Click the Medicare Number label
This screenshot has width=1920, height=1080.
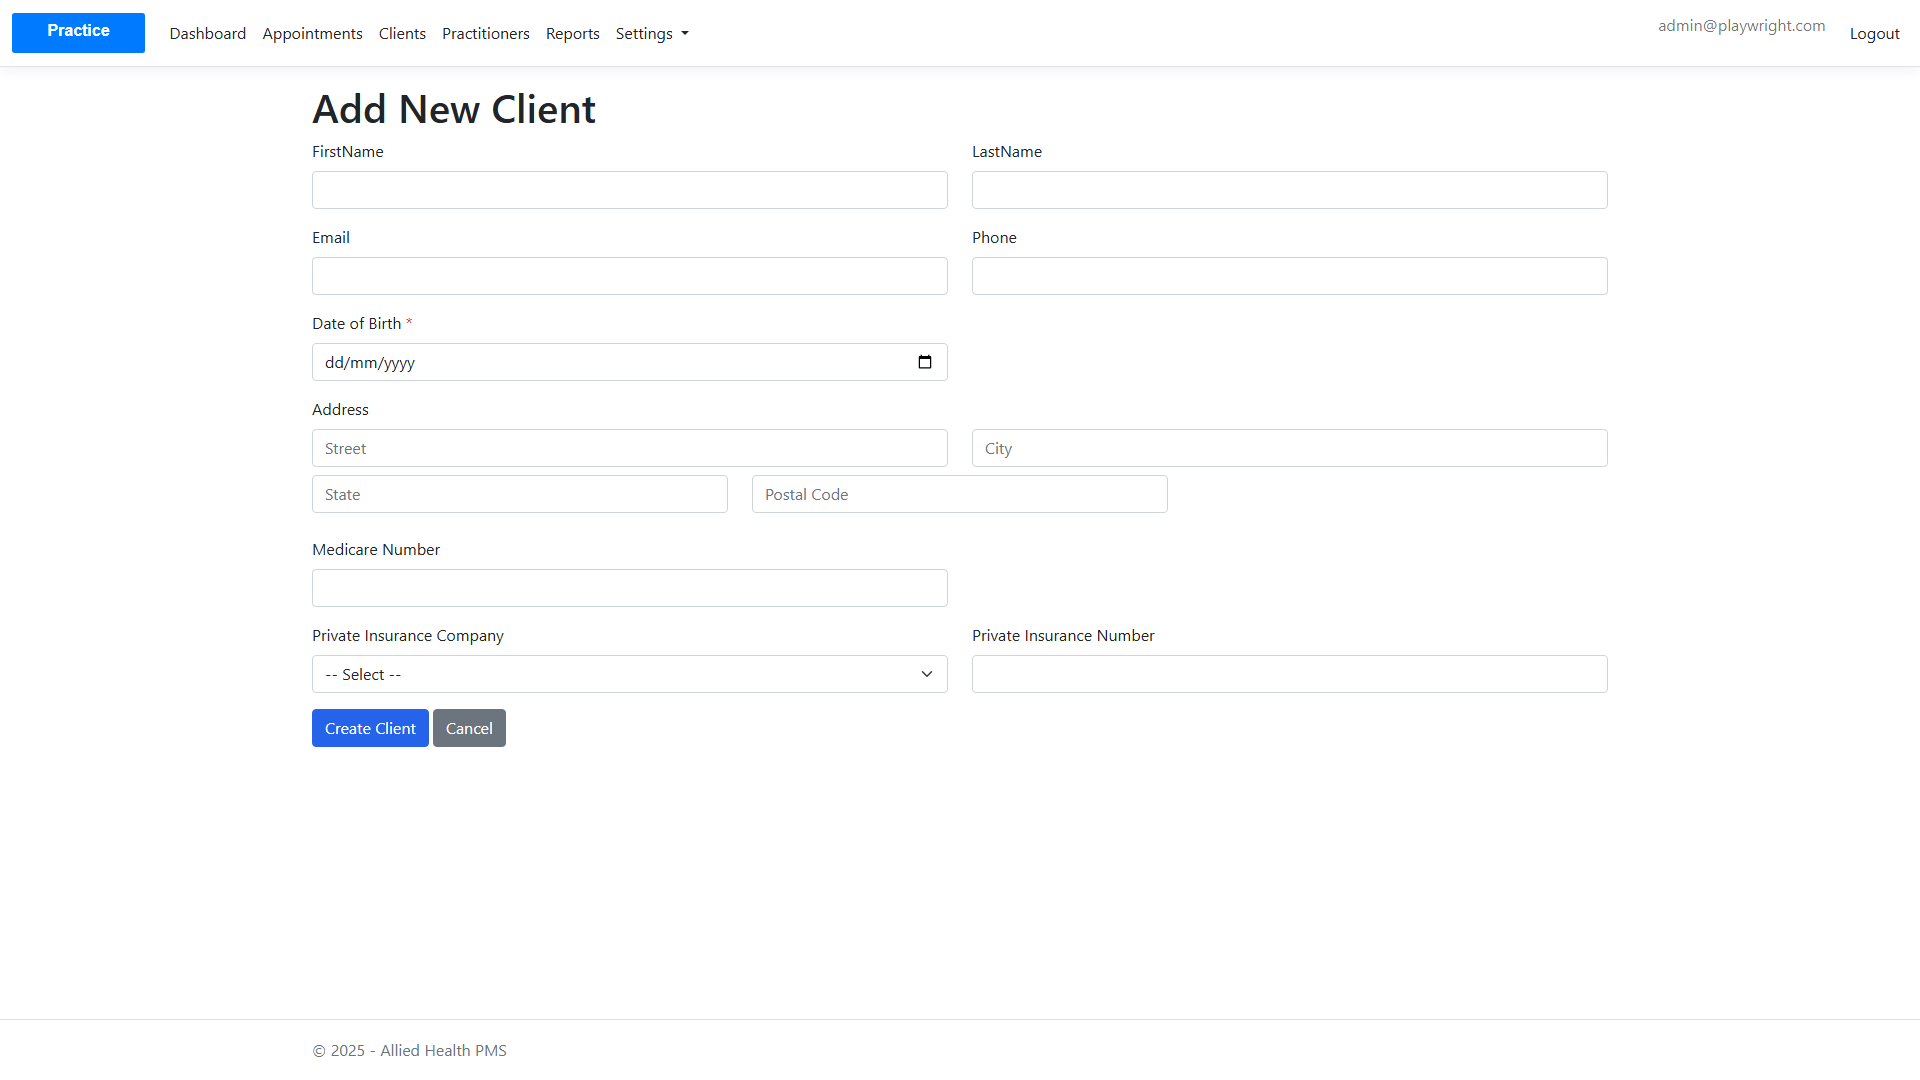click(376, 549)
